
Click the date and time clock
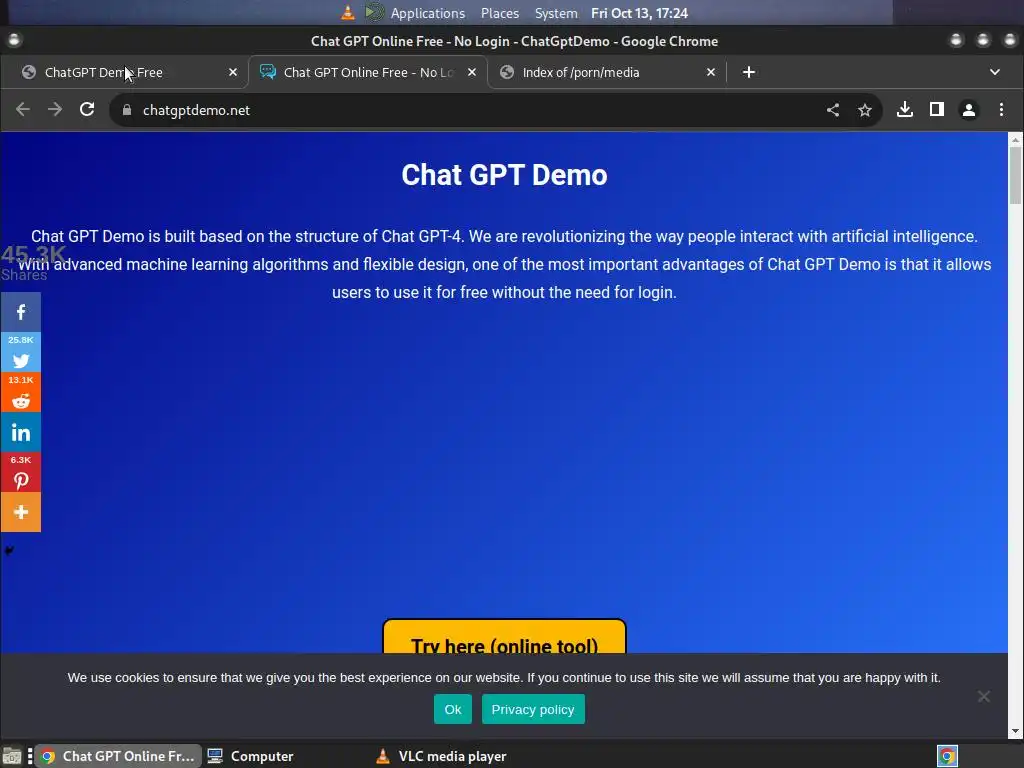tap(639, 13)
